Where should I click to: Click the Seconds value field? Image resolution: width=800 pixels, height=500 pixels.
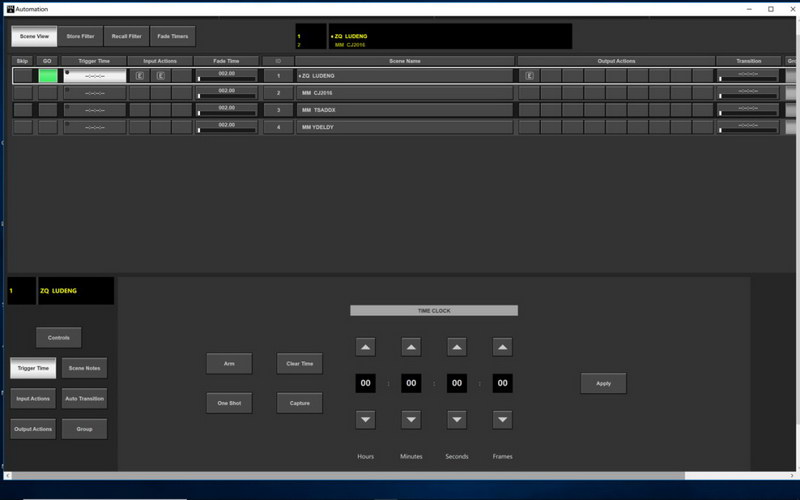457,383
